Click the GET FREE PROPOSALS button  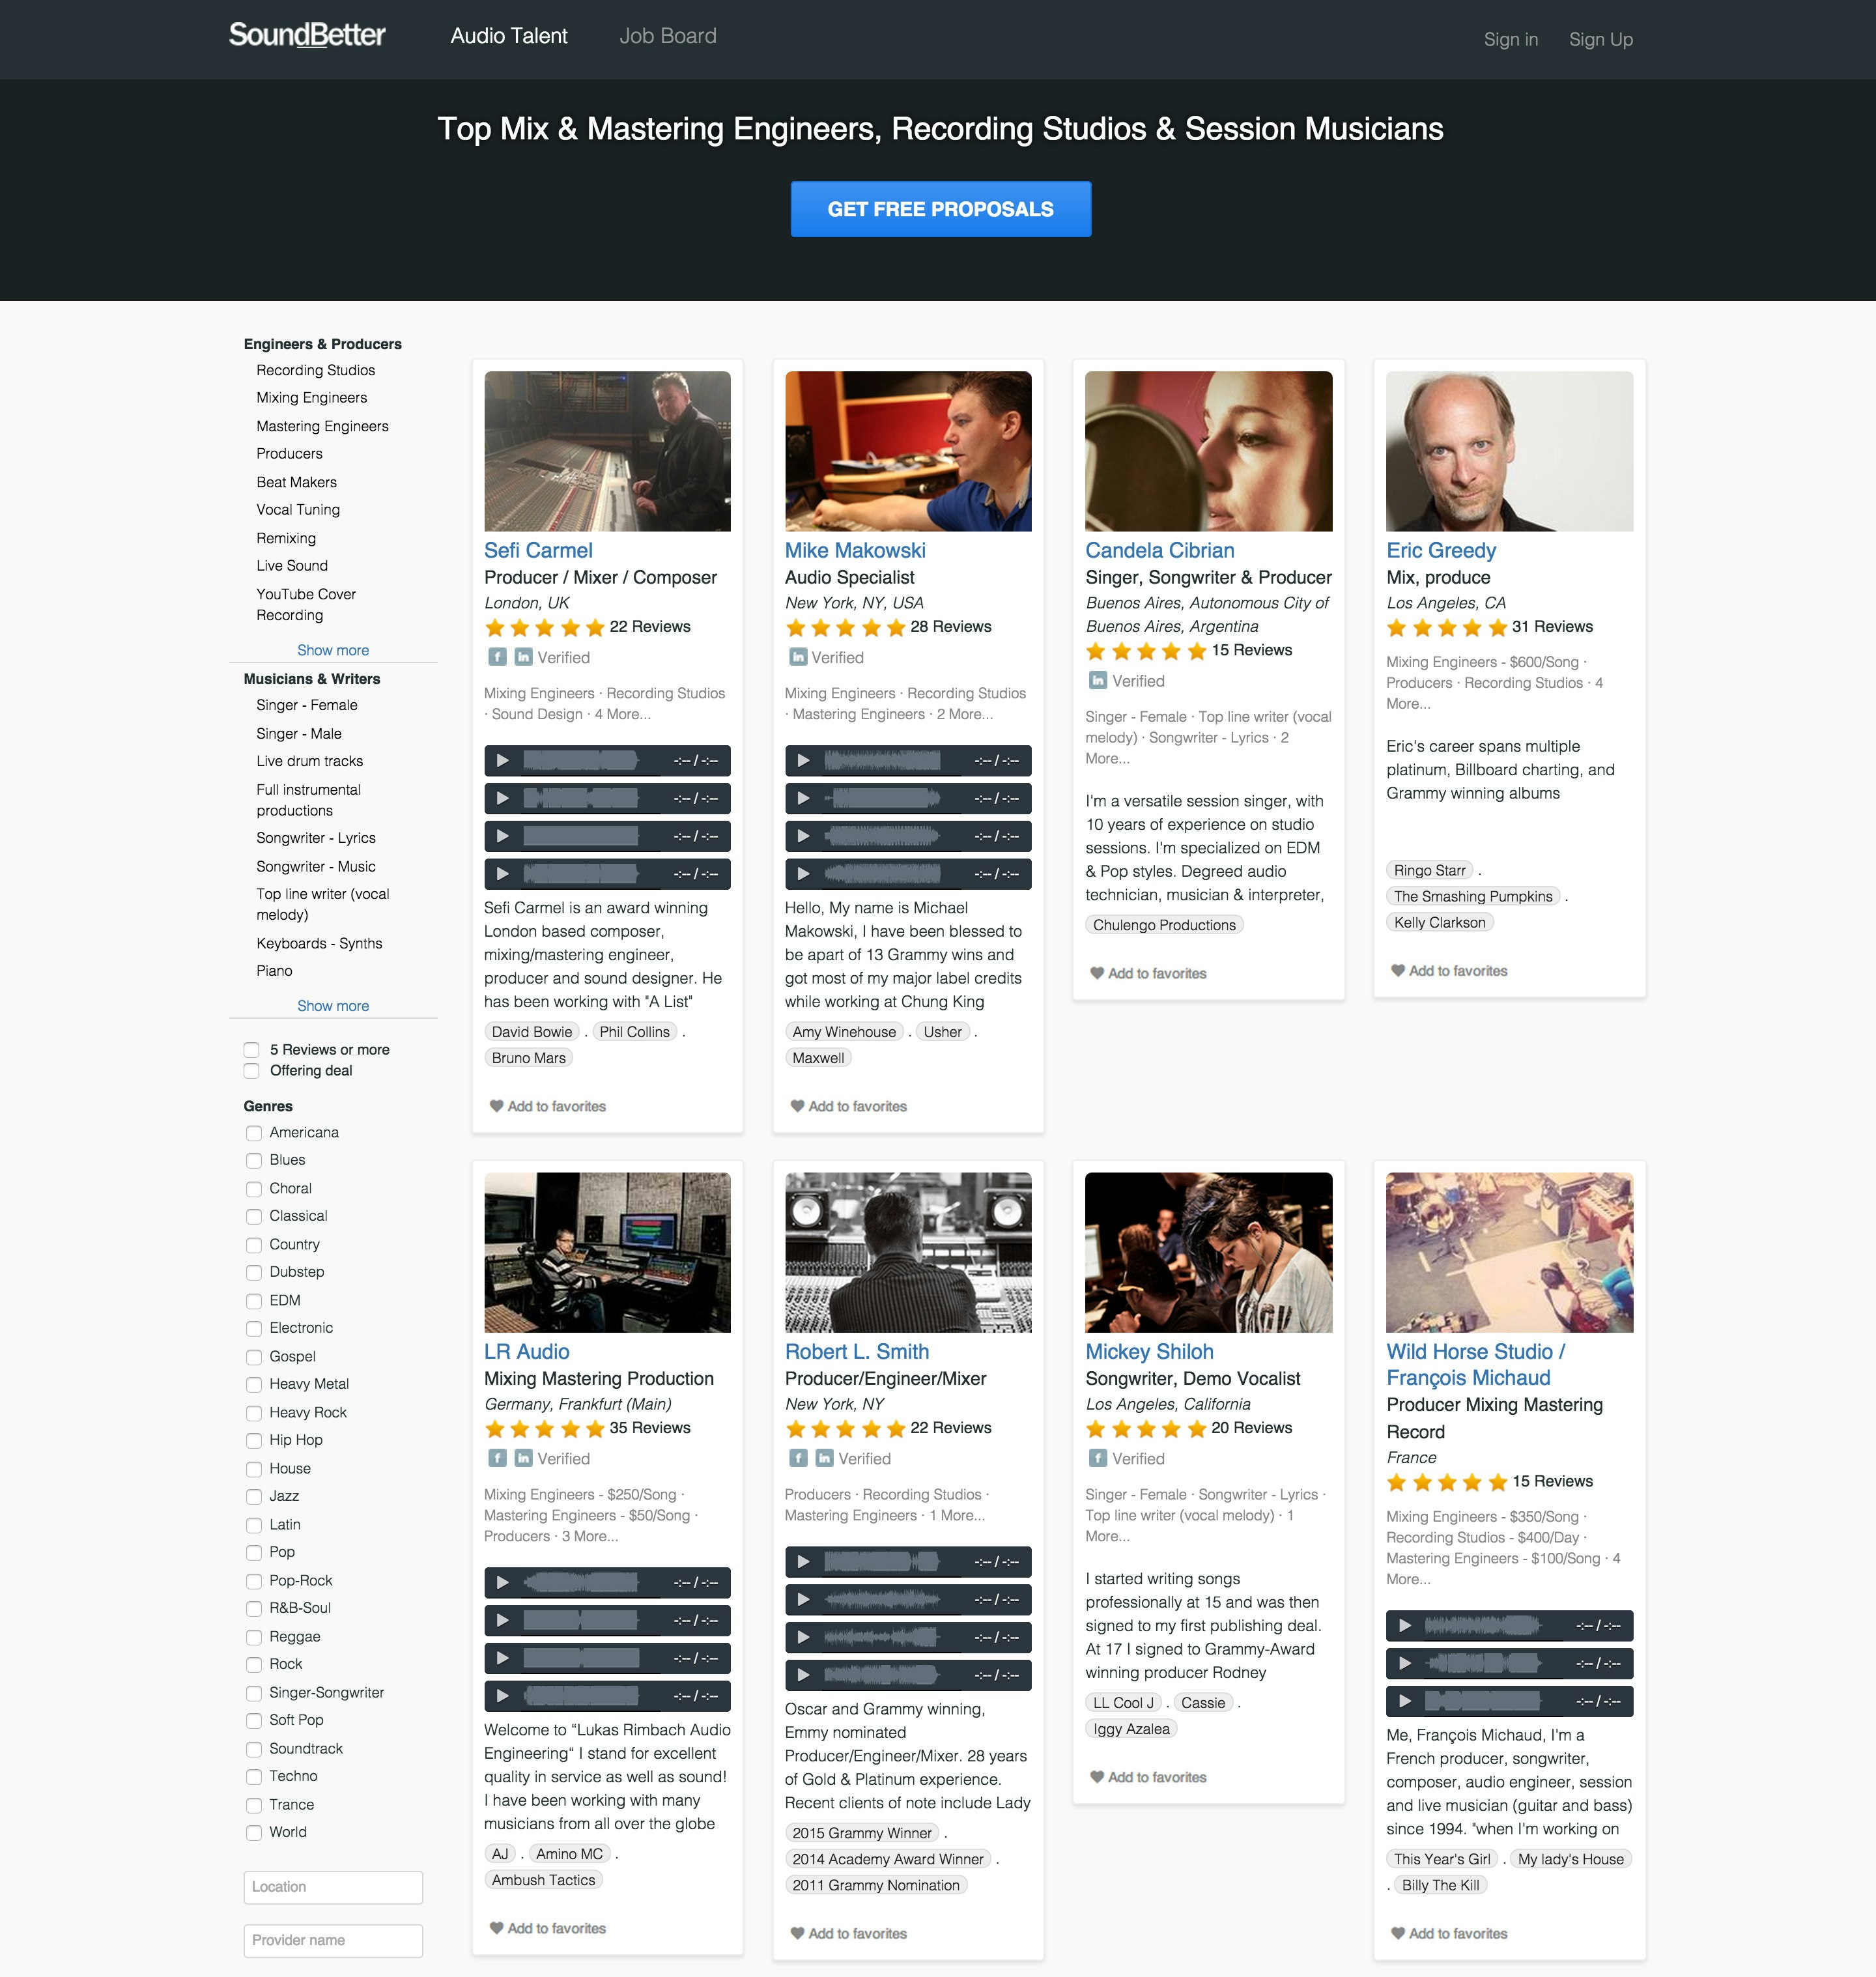point(940,209)
